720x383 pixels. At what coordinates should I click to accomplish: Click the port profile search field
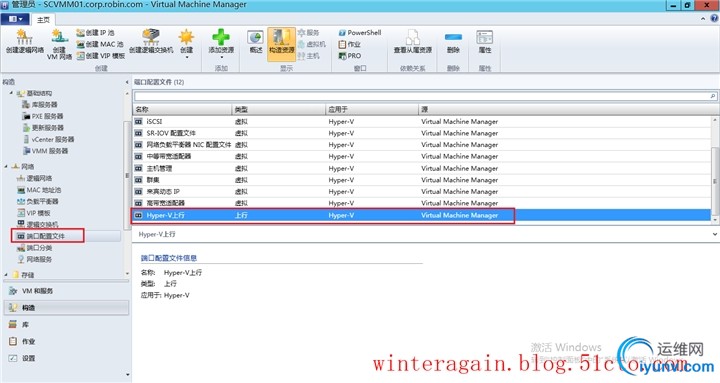pyautogui.click(x=421, y=96)
